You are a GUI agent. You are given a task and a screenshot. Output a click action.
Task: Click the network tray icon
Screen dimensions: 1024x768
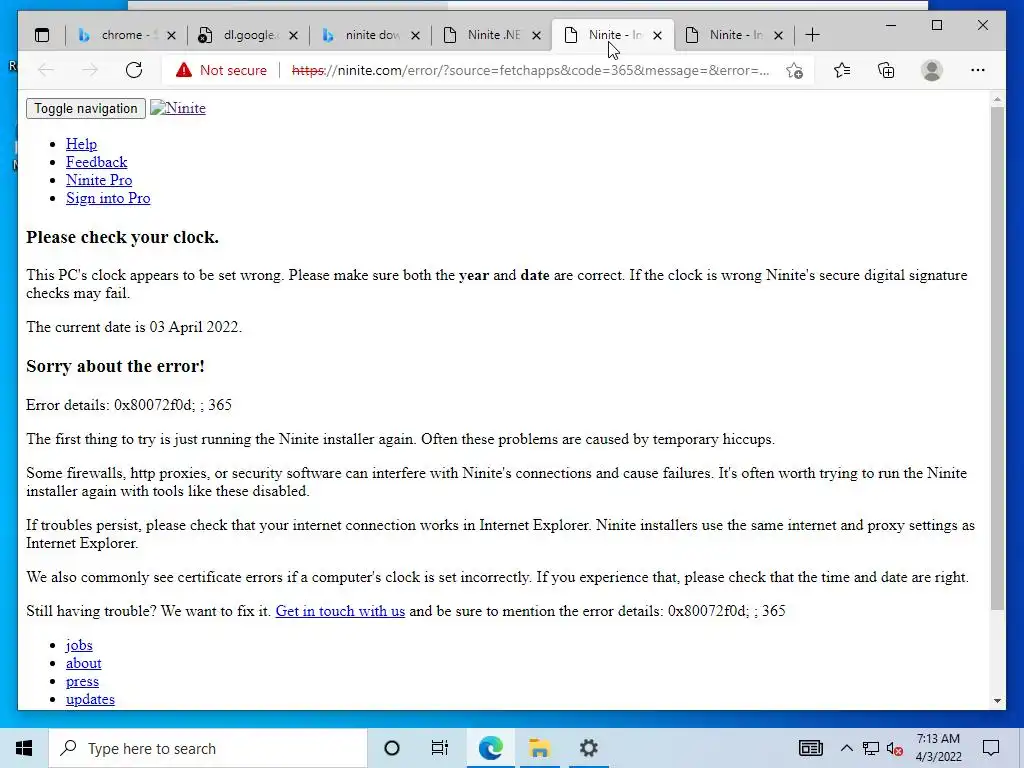[x=871, y=749]
